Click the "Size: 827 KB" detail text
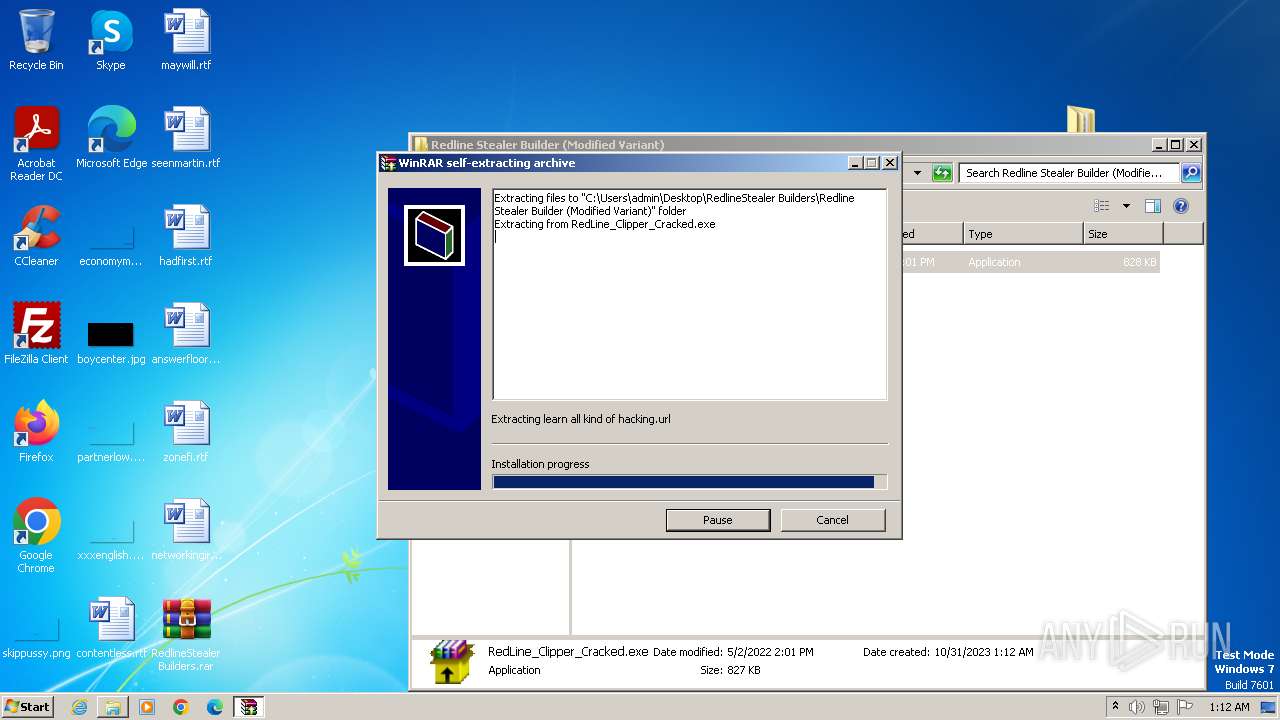1280x720 pixels. pos(730,670)
